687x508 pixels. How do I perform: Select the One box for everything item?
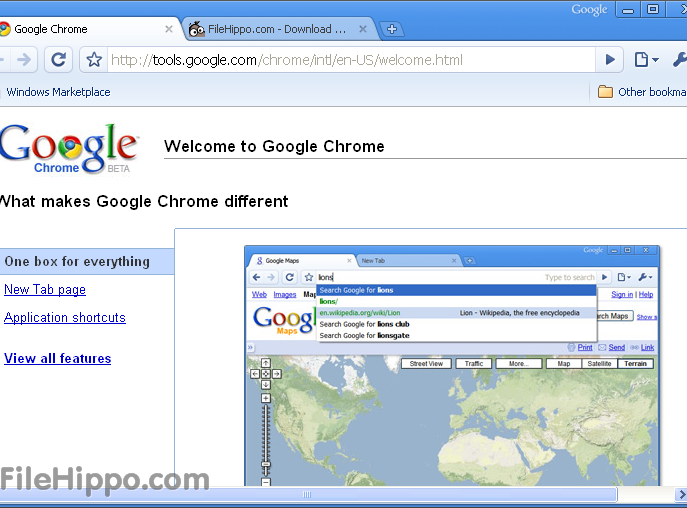coord(77,262)
